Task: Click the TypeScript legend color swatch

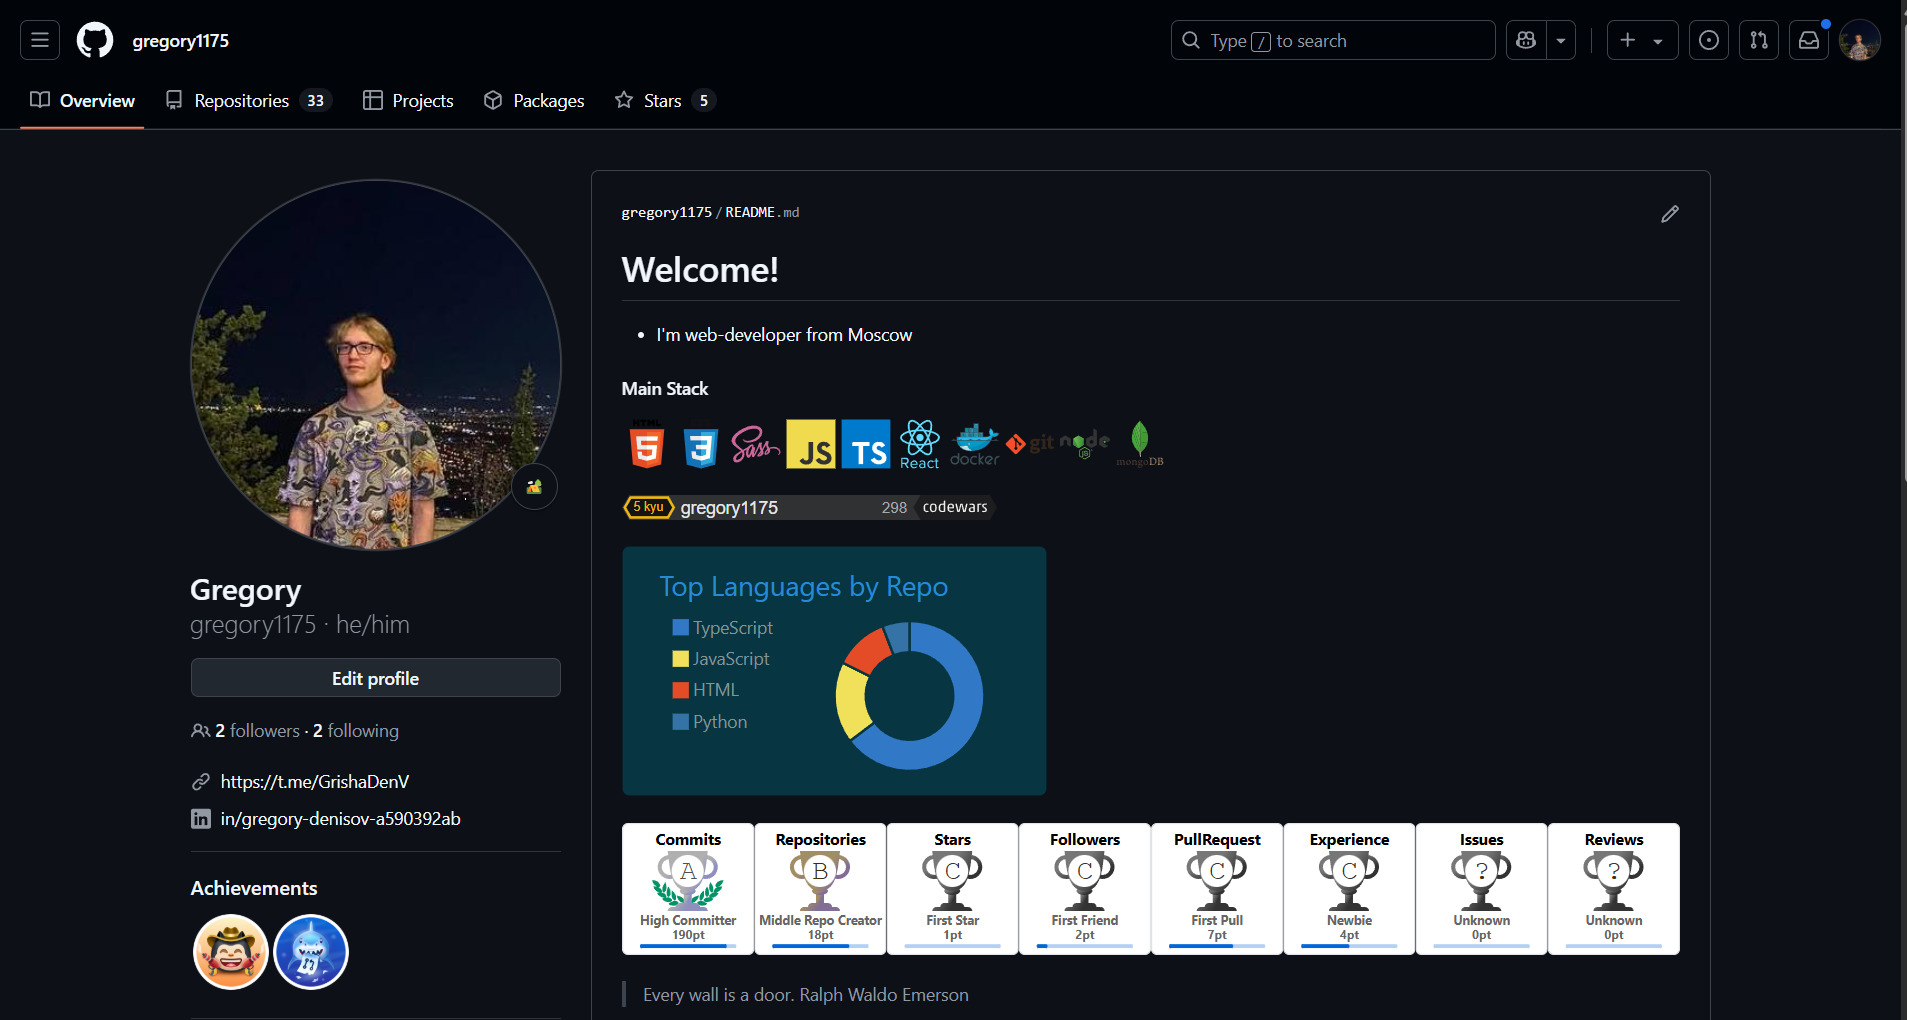Action: (681, 628)
